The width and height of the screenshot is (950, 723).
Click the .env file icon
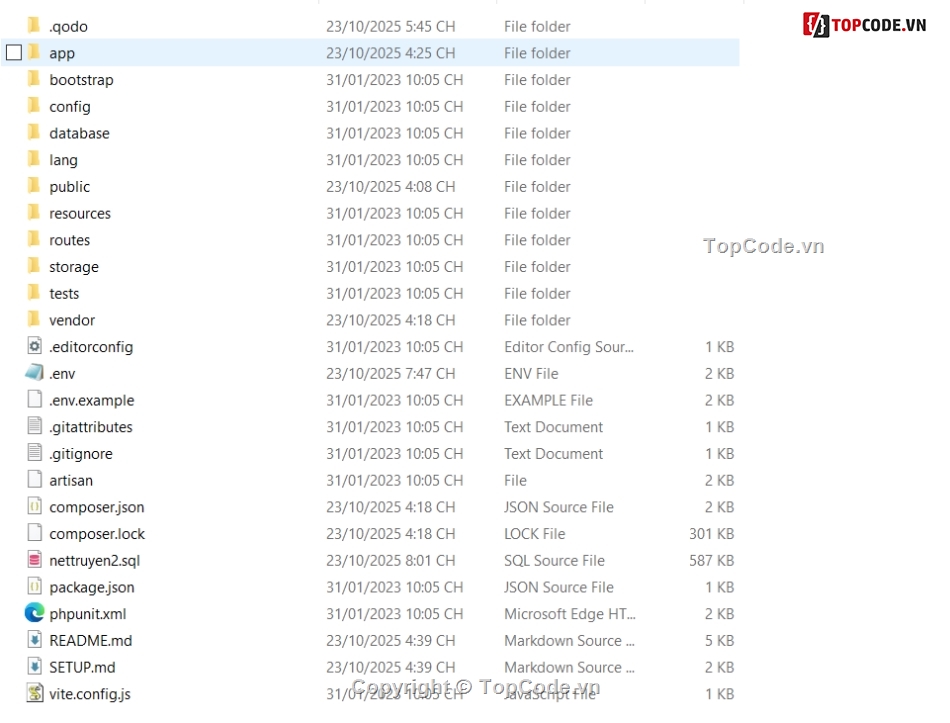(x=35, y=373)
